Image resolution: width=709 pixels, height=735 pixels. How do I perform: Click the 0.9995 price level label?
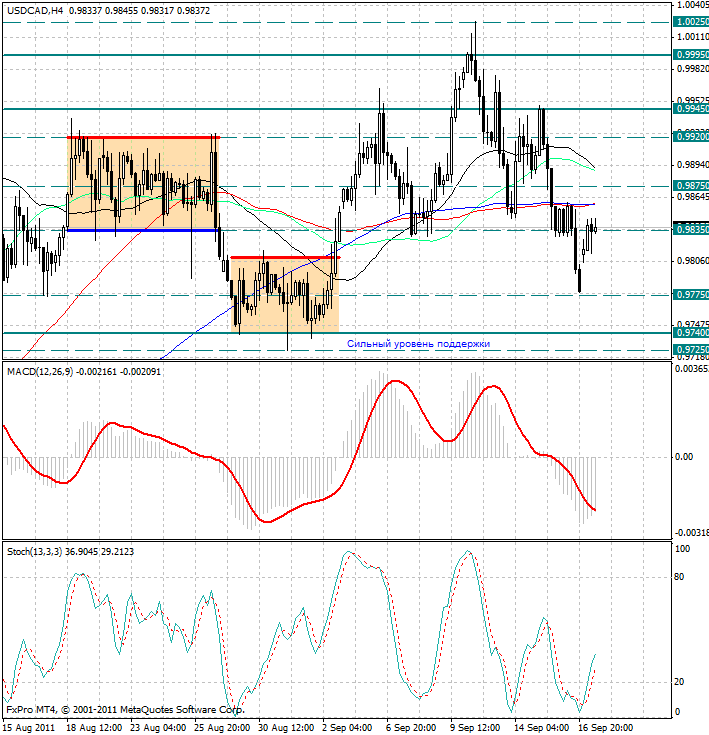pyautogui.click(x=691, y=54)
